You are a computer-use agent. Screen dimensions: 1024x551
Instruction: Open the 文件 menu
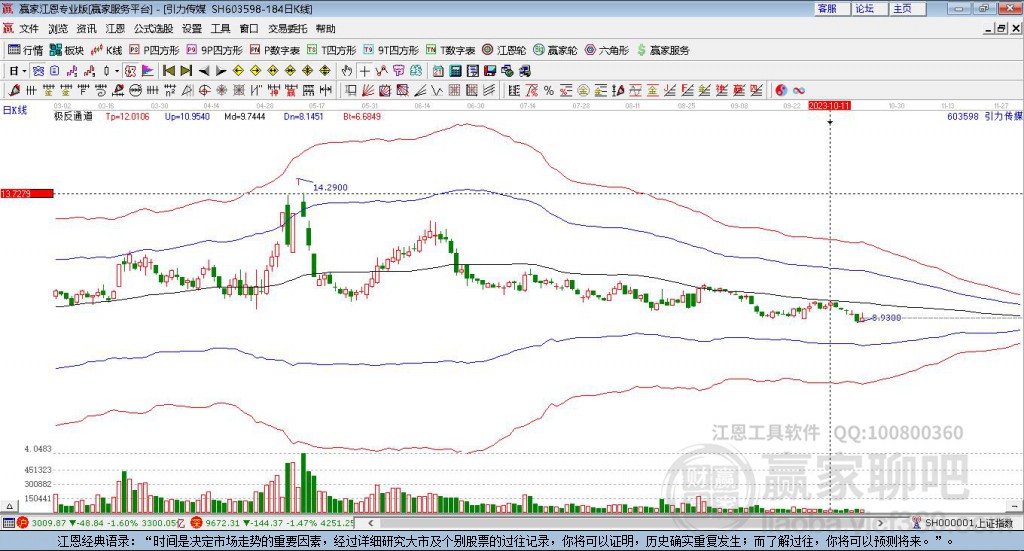29,29
